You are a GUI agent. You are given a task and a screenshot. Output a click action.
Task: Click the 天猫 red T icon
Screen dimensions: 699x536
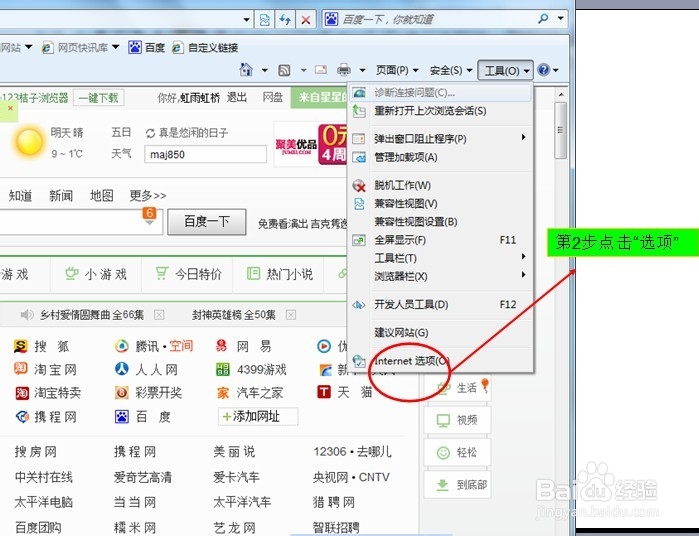point(324,392)
